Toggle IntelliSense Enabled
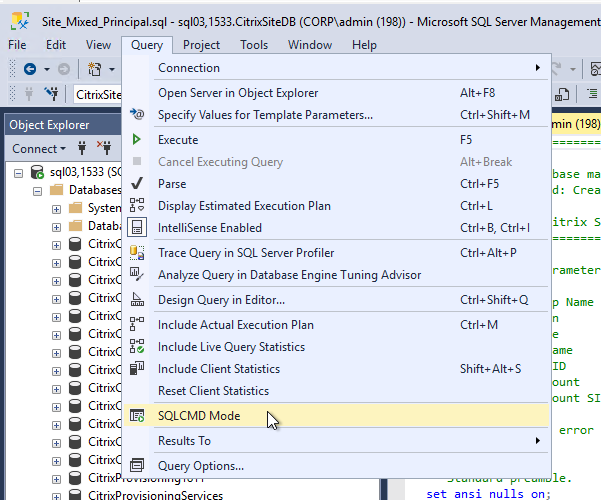Viewport: 601px width, 500px height. [337, 228]
